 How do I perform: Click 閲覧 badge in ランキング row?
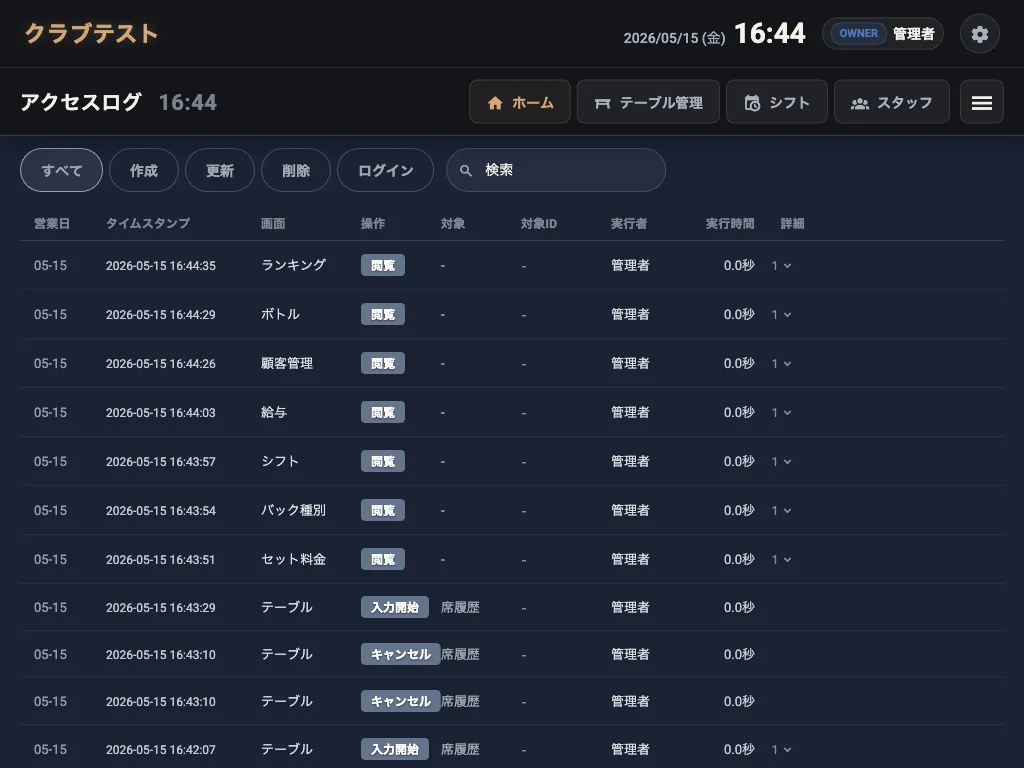coord(383,265)
